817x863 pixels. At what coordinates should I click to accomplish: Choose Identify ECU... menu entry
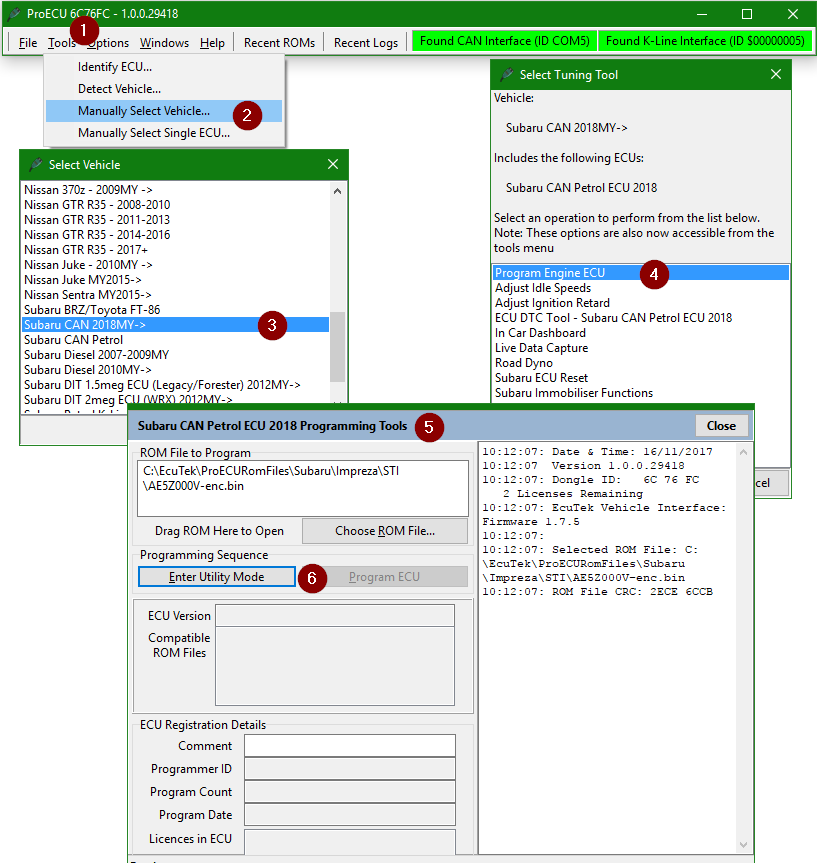(x=121, y=67)
